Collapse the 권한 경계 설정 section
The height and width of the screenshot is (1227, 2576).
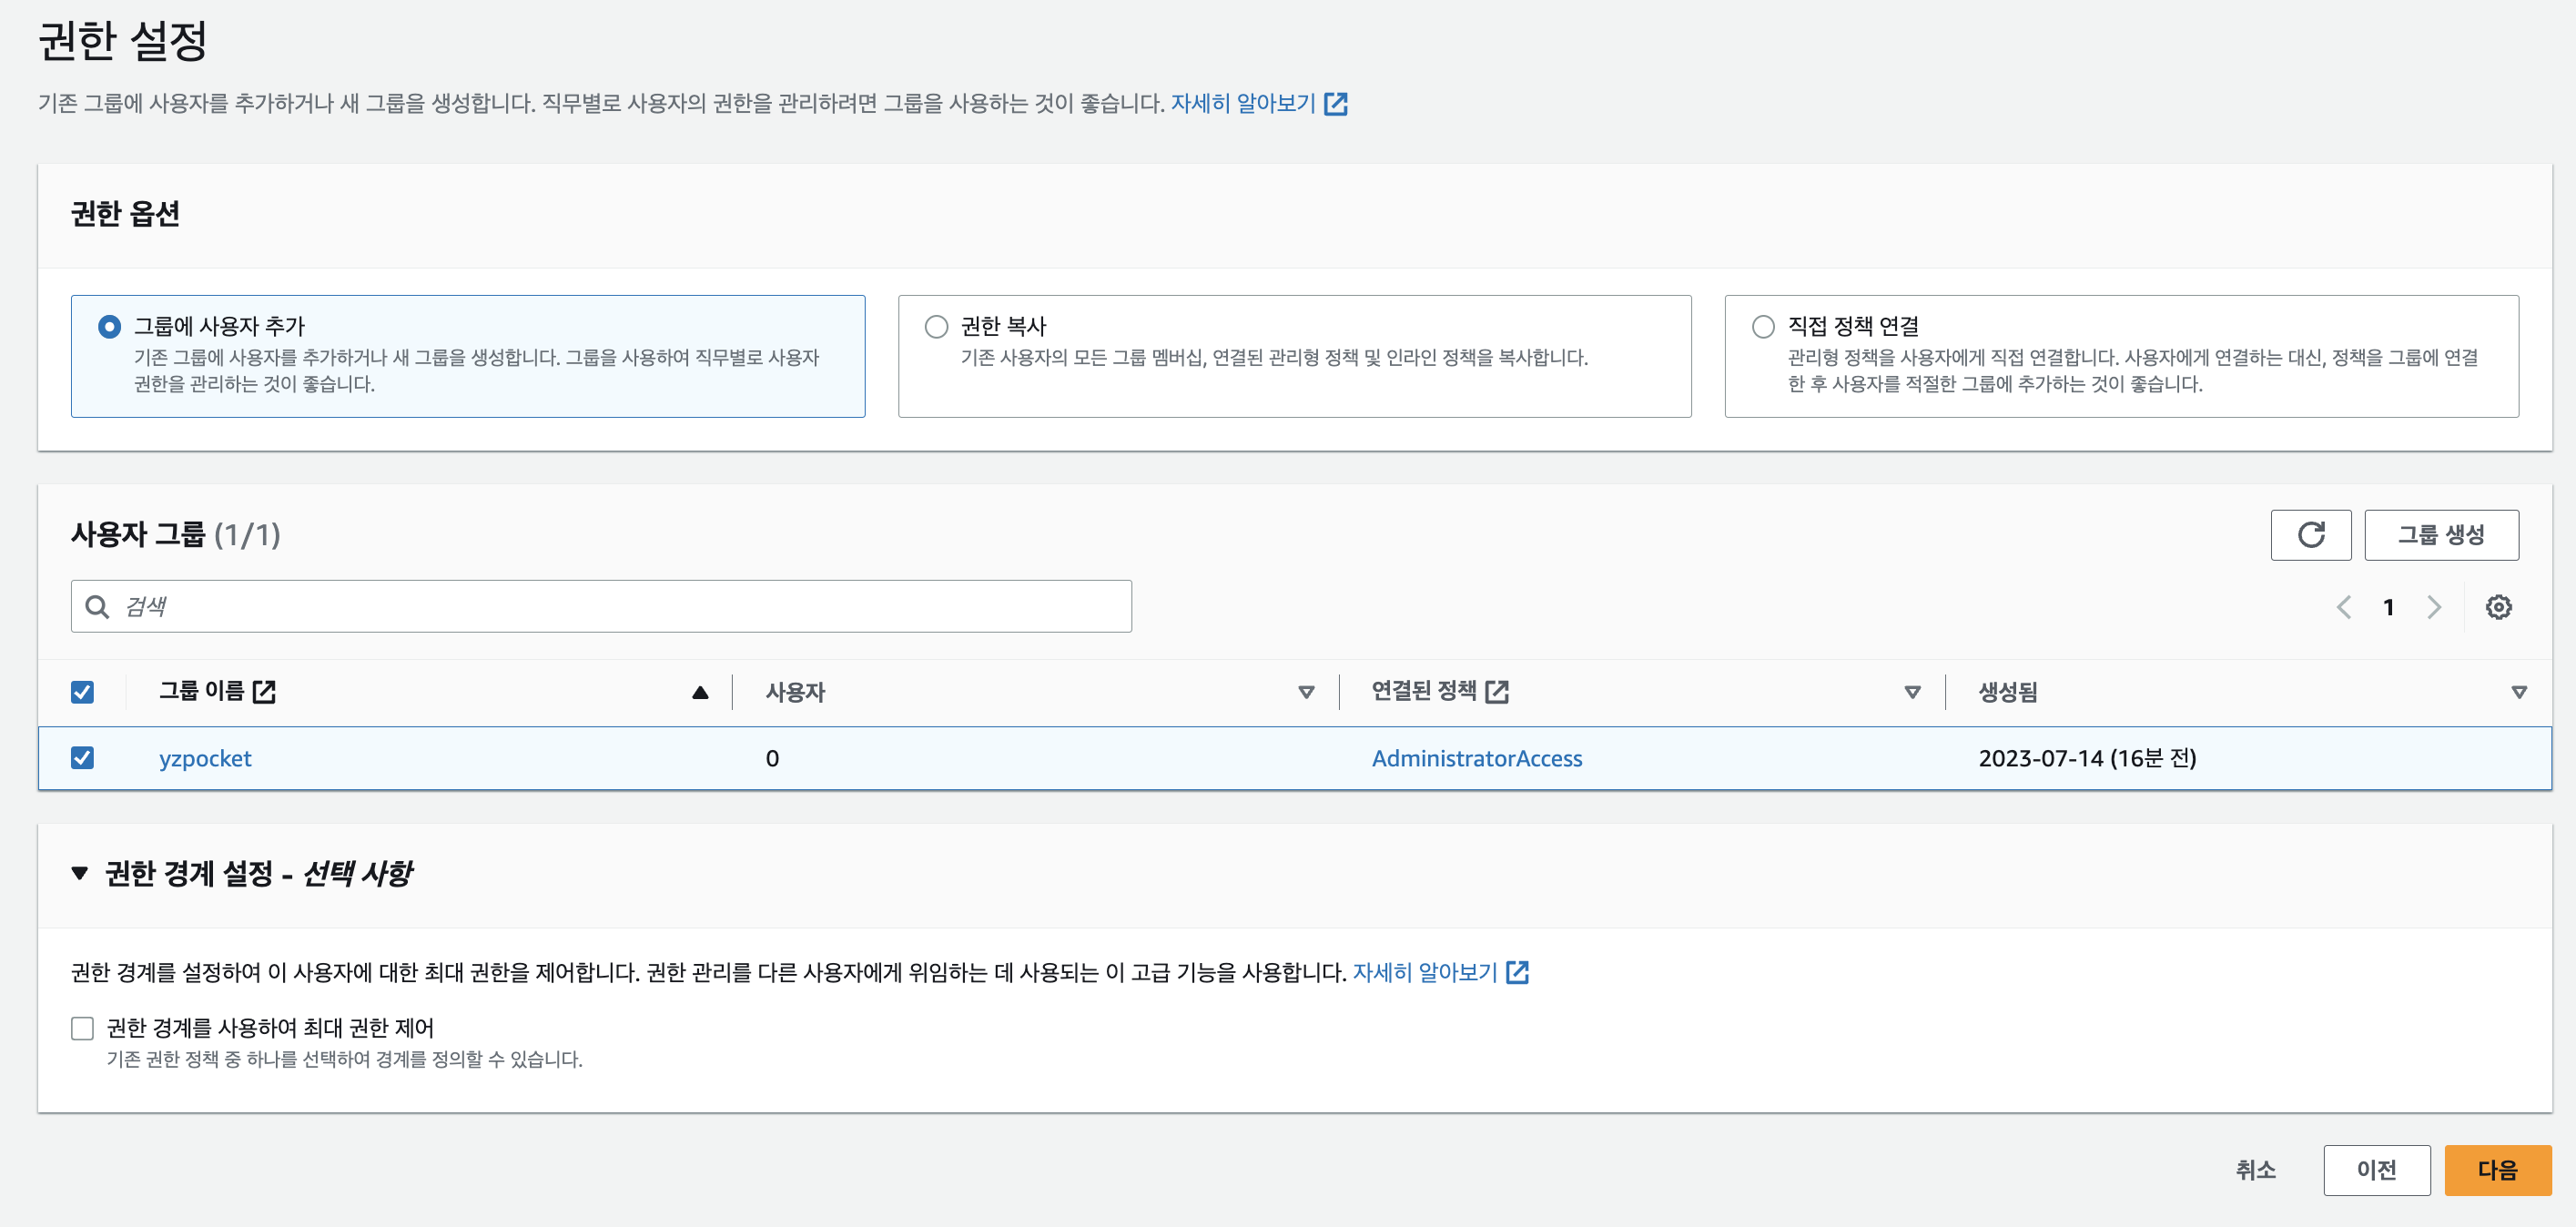80,873
